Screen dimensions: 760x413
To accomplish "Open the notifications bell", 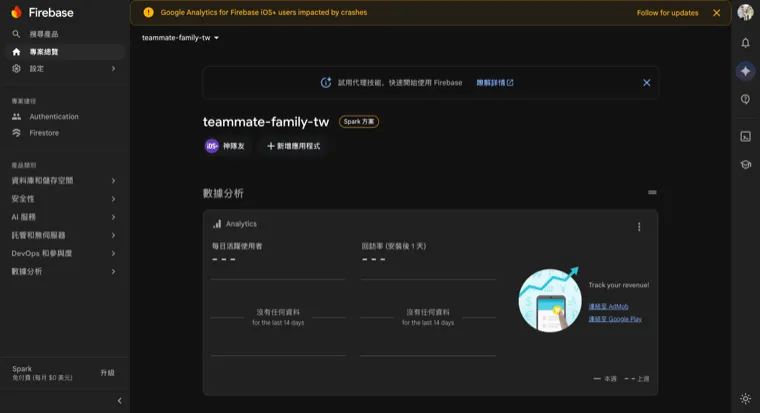I will pos(745,43).
